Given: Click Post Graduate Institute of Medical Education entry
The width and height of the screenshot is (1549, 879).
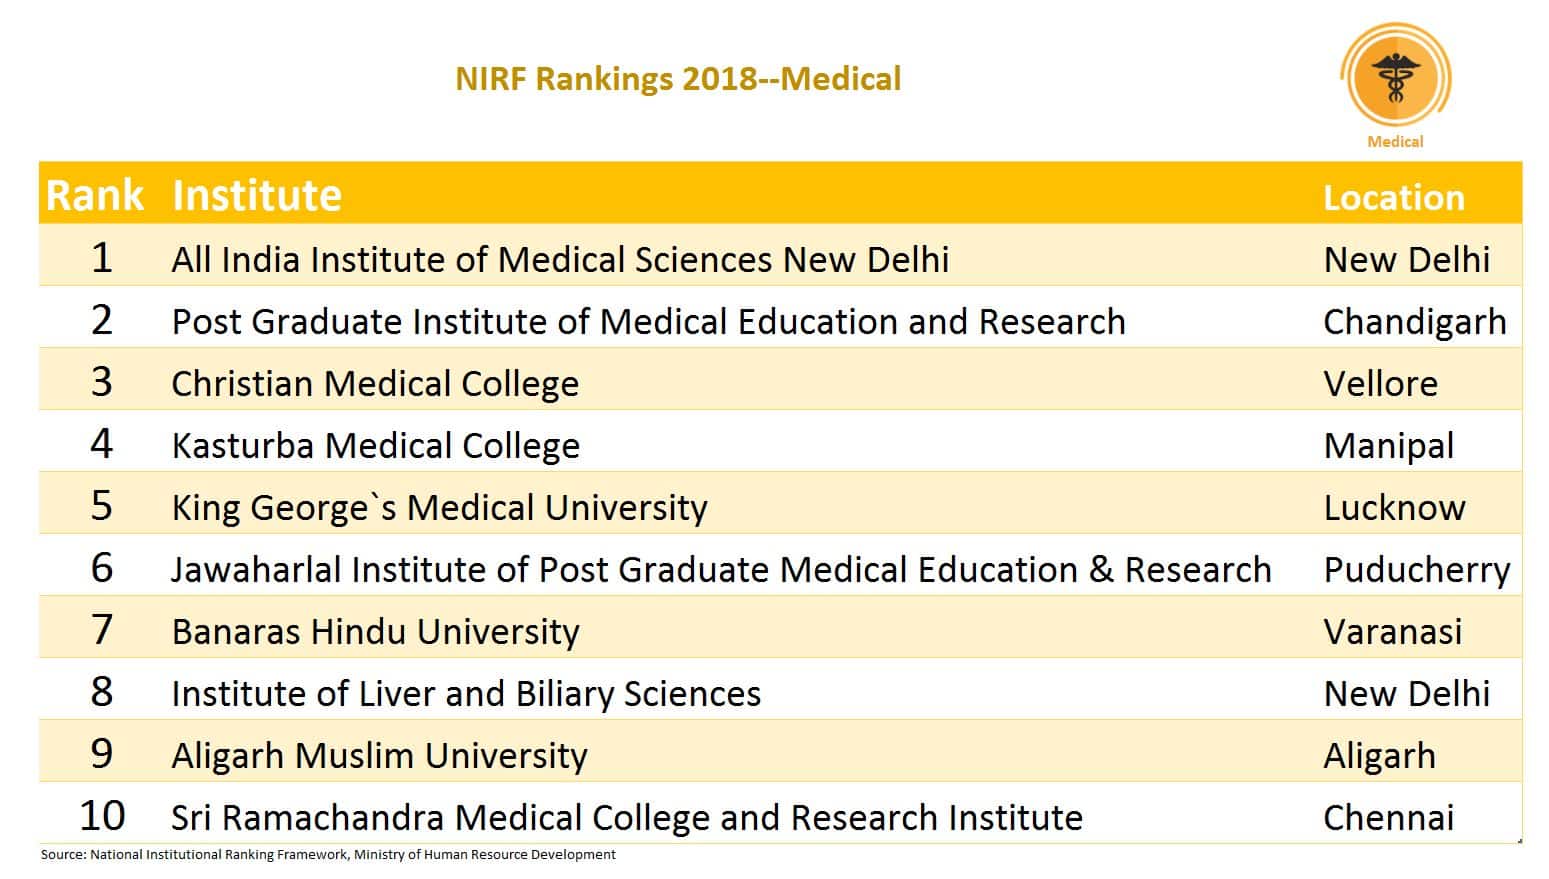Looking at the screenshot, I should point(648,322).
